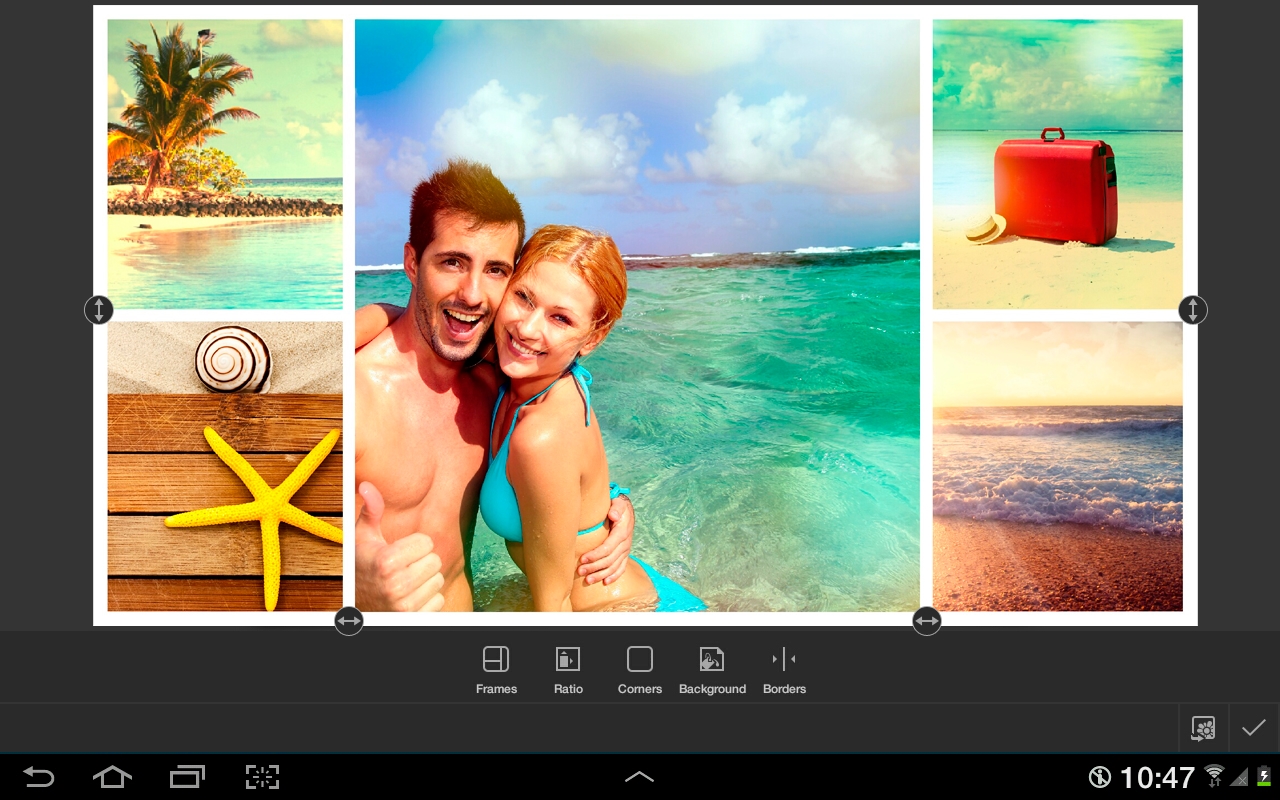Select the palm tree beach photo
This screenshot has height=800, width=1280.
(225, 164)
